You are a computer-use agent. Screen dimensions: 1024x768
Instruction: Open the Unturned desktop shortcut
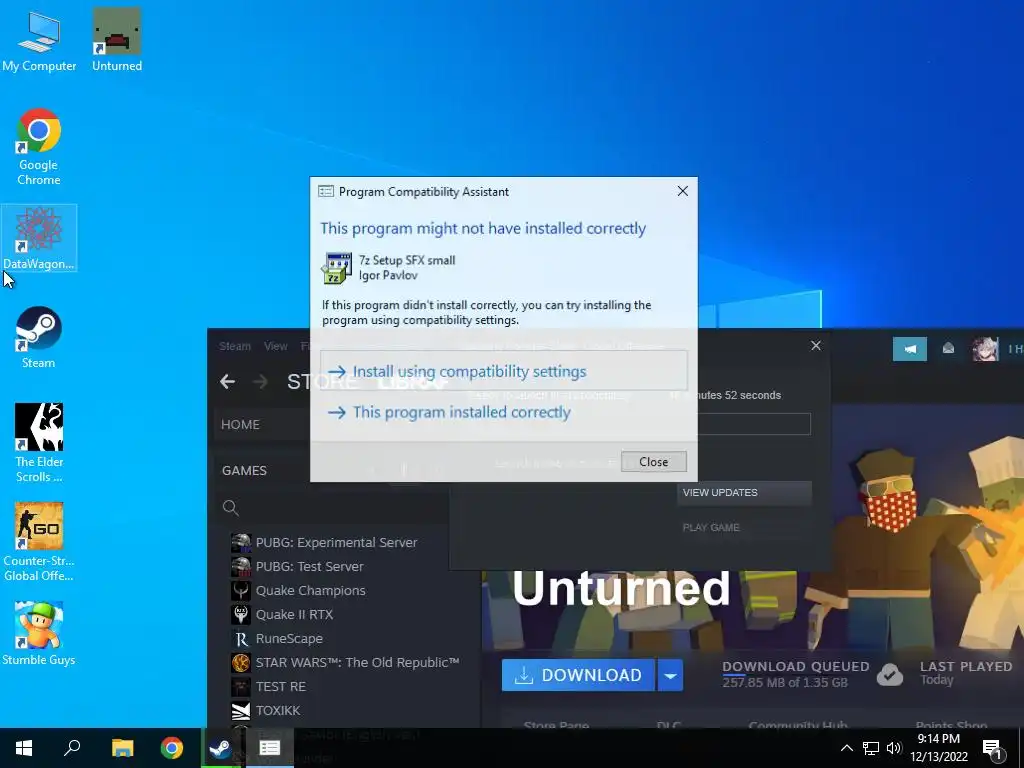[117, 39]
